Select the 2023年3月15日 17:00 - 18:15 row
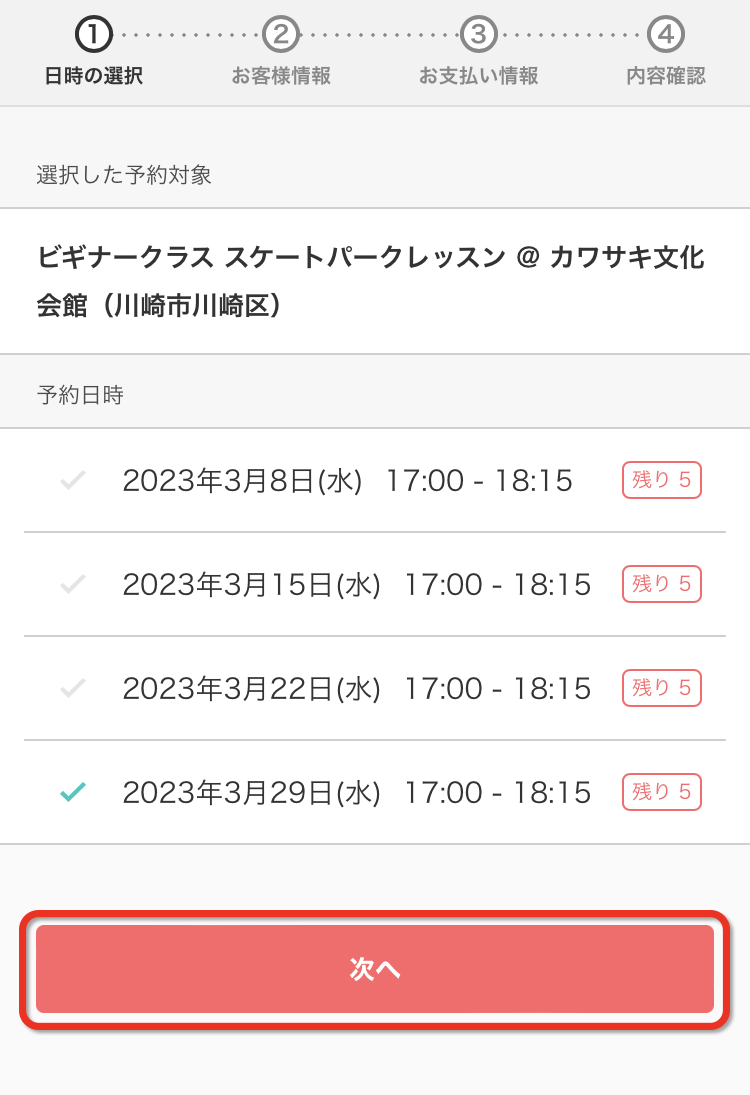The width and height of the screenshot is (750, 1095). (x=375, y=584)
